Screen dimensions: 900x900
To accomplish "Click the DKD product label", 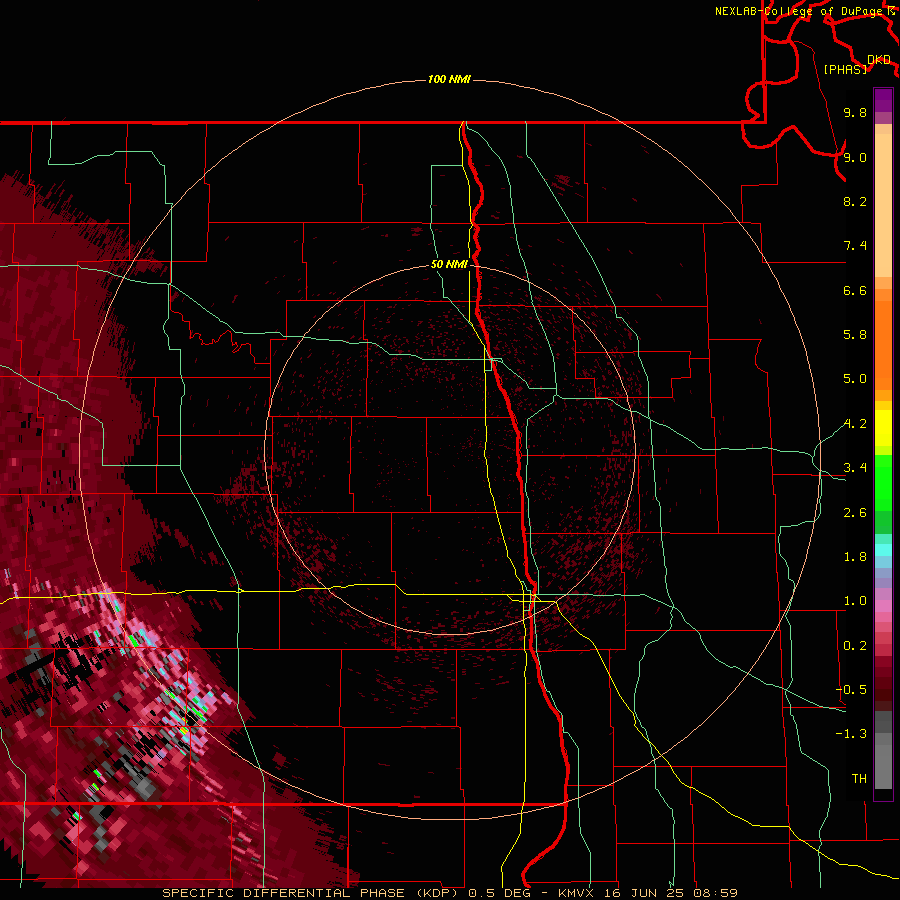I will coord(879,60).
